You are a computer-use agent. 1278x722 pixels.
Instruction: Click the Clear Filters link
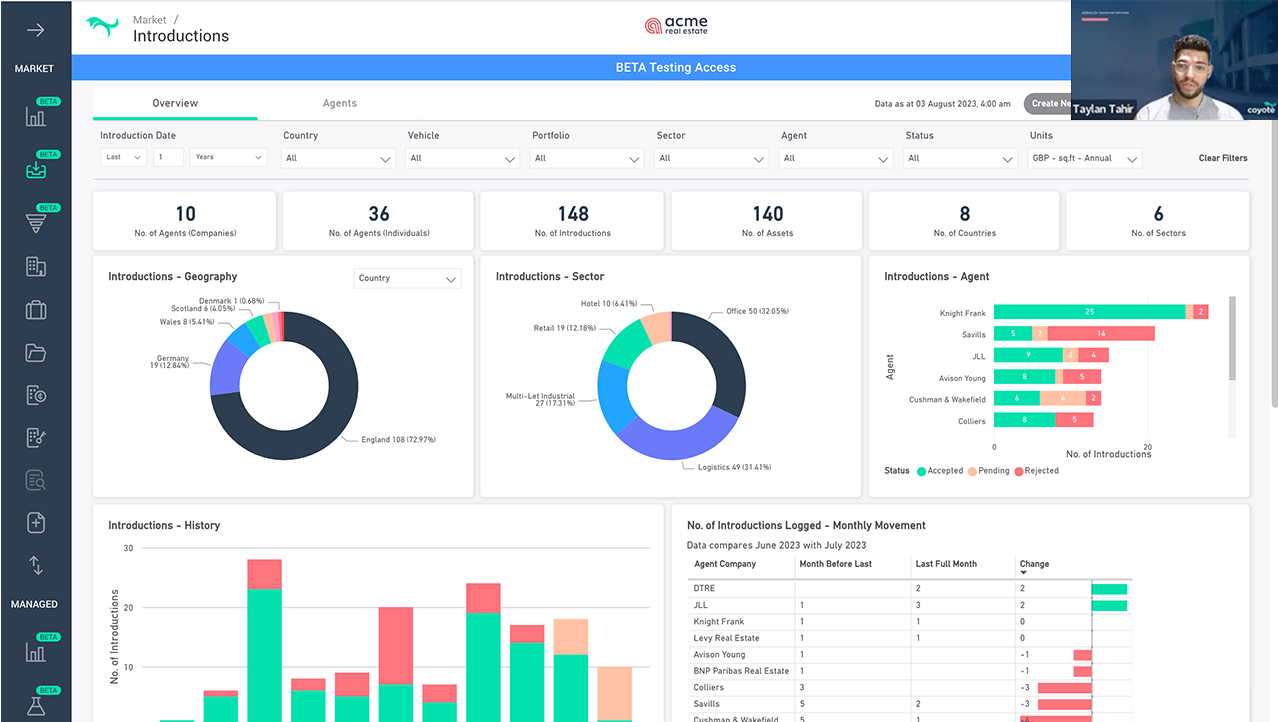(x=1223, y=158)
